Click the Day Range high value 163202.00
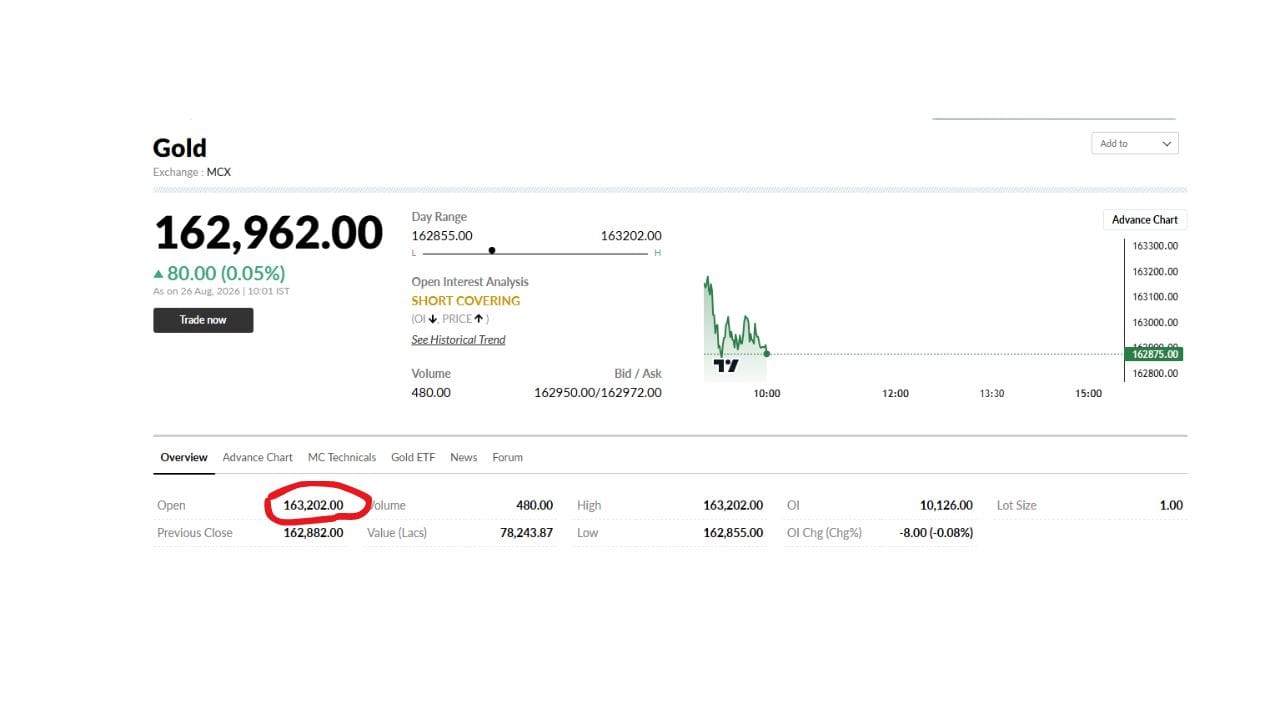 coord(631,236)
